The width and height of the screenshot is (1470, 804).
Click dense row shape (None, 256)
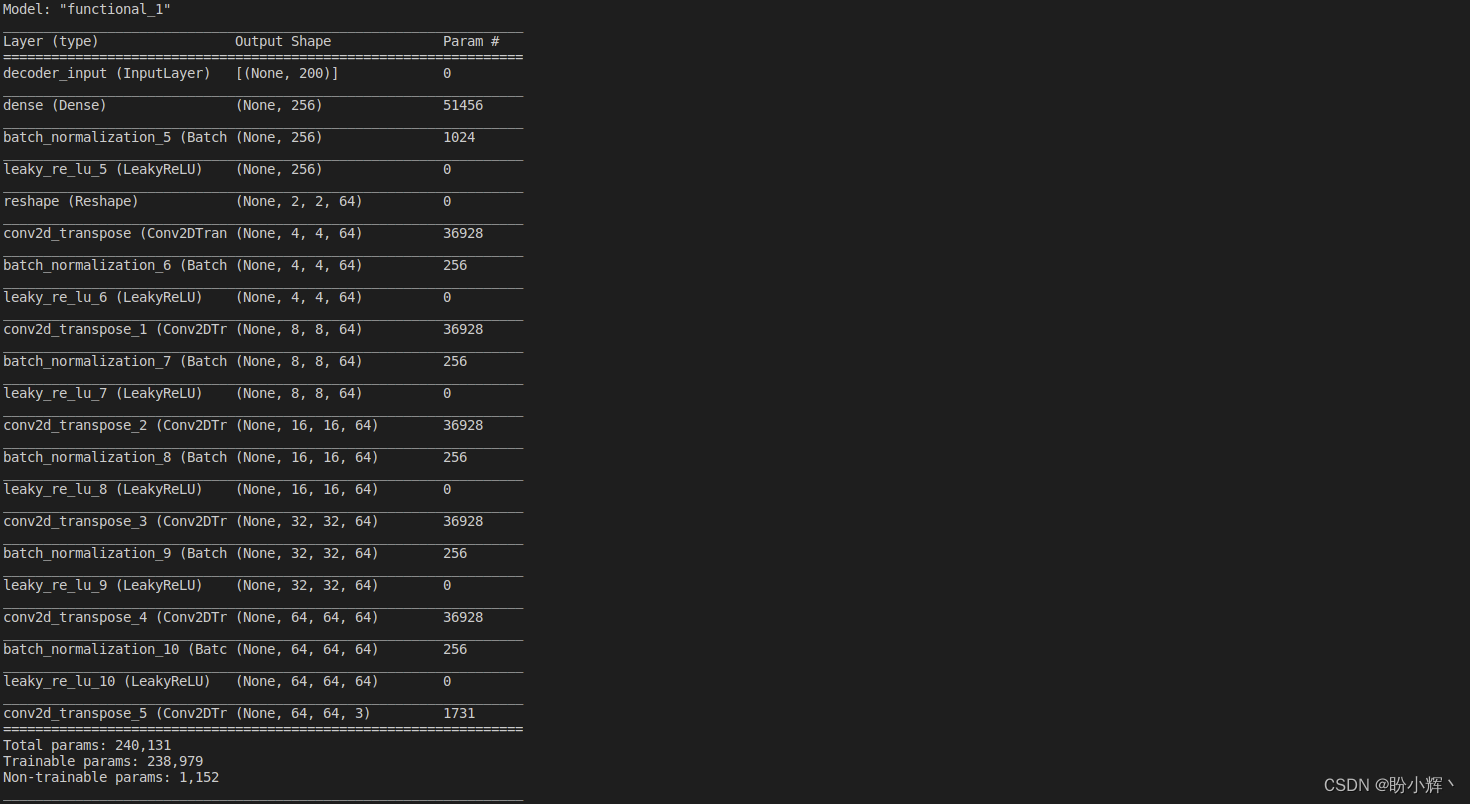pyautogui.click(x=279, y=106)
